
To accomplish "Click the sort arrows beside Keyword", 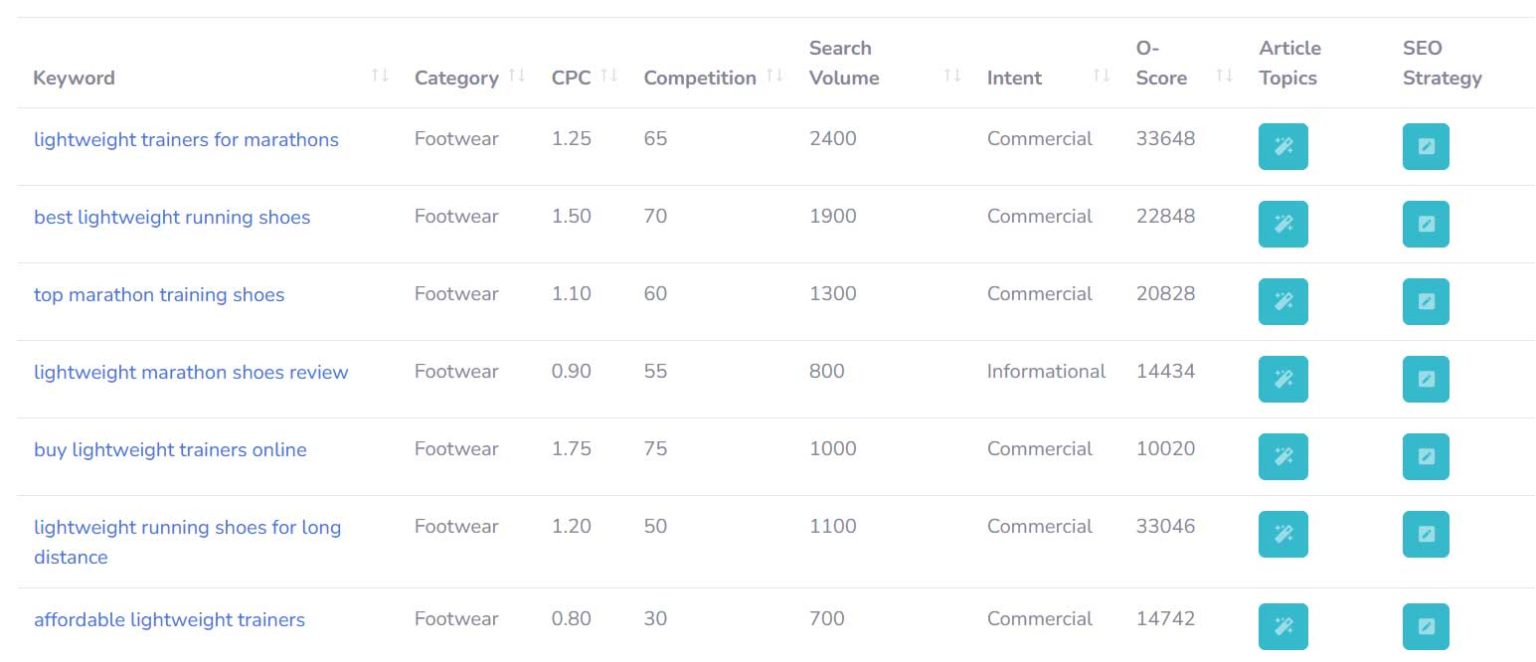I will tap(381, 77).
